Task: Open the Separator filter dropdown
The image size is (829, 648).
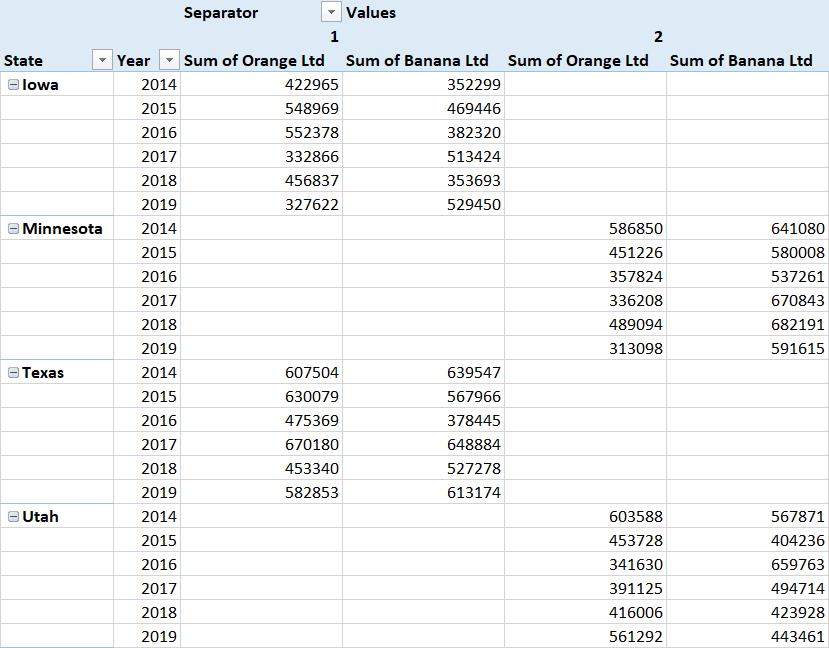Action: pos(331,12)
